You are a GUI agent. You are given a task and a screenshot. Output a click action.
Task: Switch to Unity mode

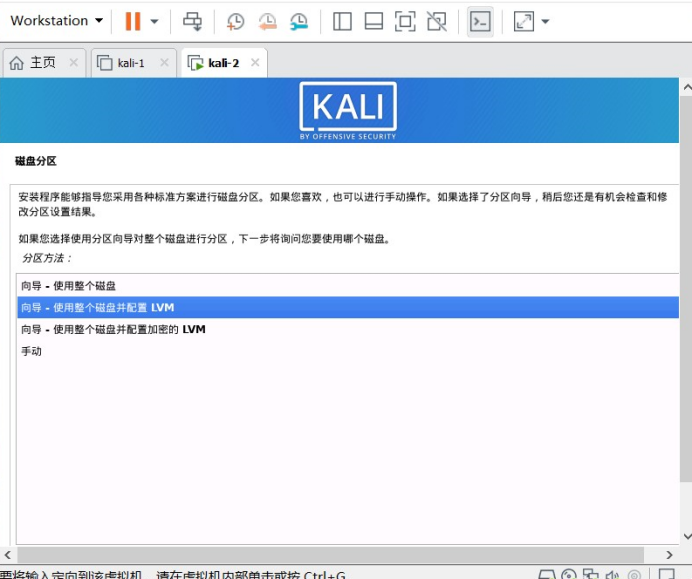(x=437, y=21)
